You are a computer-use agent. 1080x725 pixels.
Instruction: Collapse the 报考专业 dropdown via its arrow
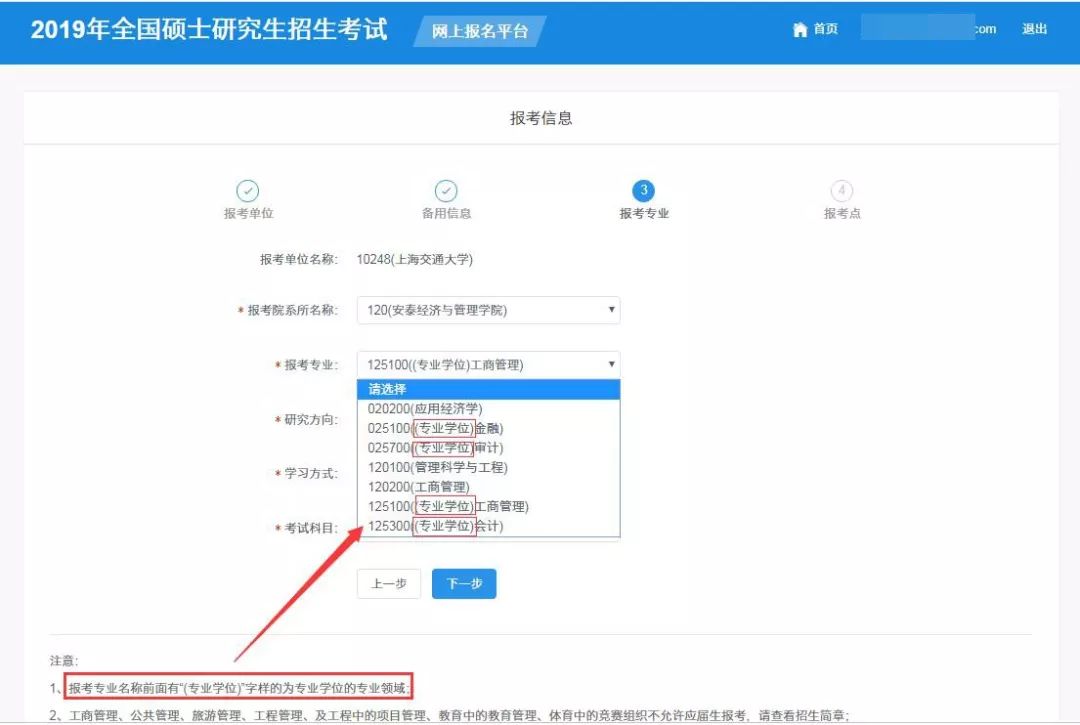tap(611, 365)
